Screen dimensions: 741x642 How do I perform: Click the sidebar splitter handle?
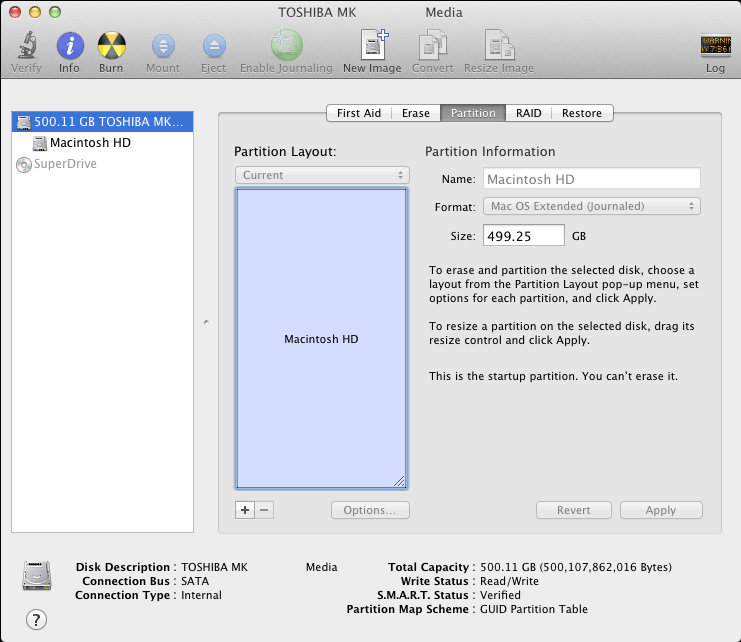(x=206, y=322)
